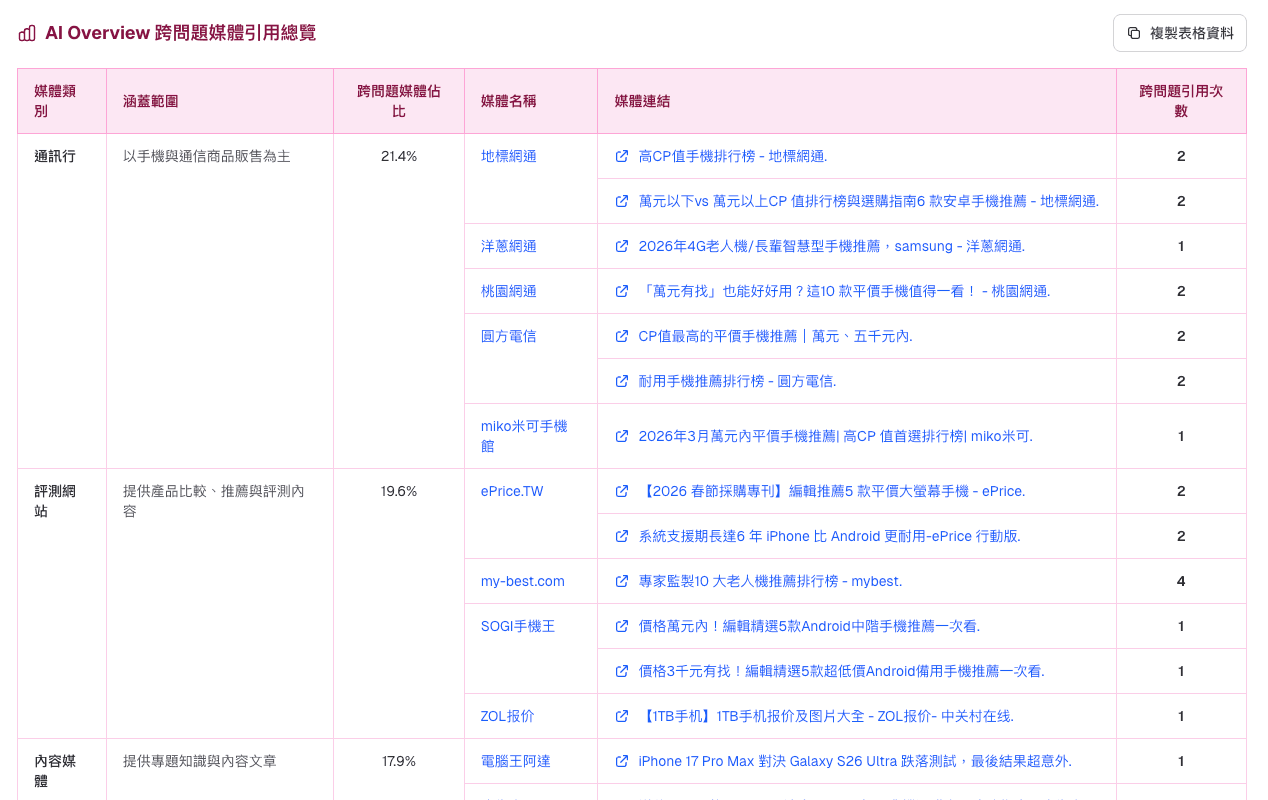Click external link icon for 耐用手機推薦排行榜 - 圓方電信
Image resolution: width=1268 pixels, height=800 pixels.
click(x=621, y=381)
